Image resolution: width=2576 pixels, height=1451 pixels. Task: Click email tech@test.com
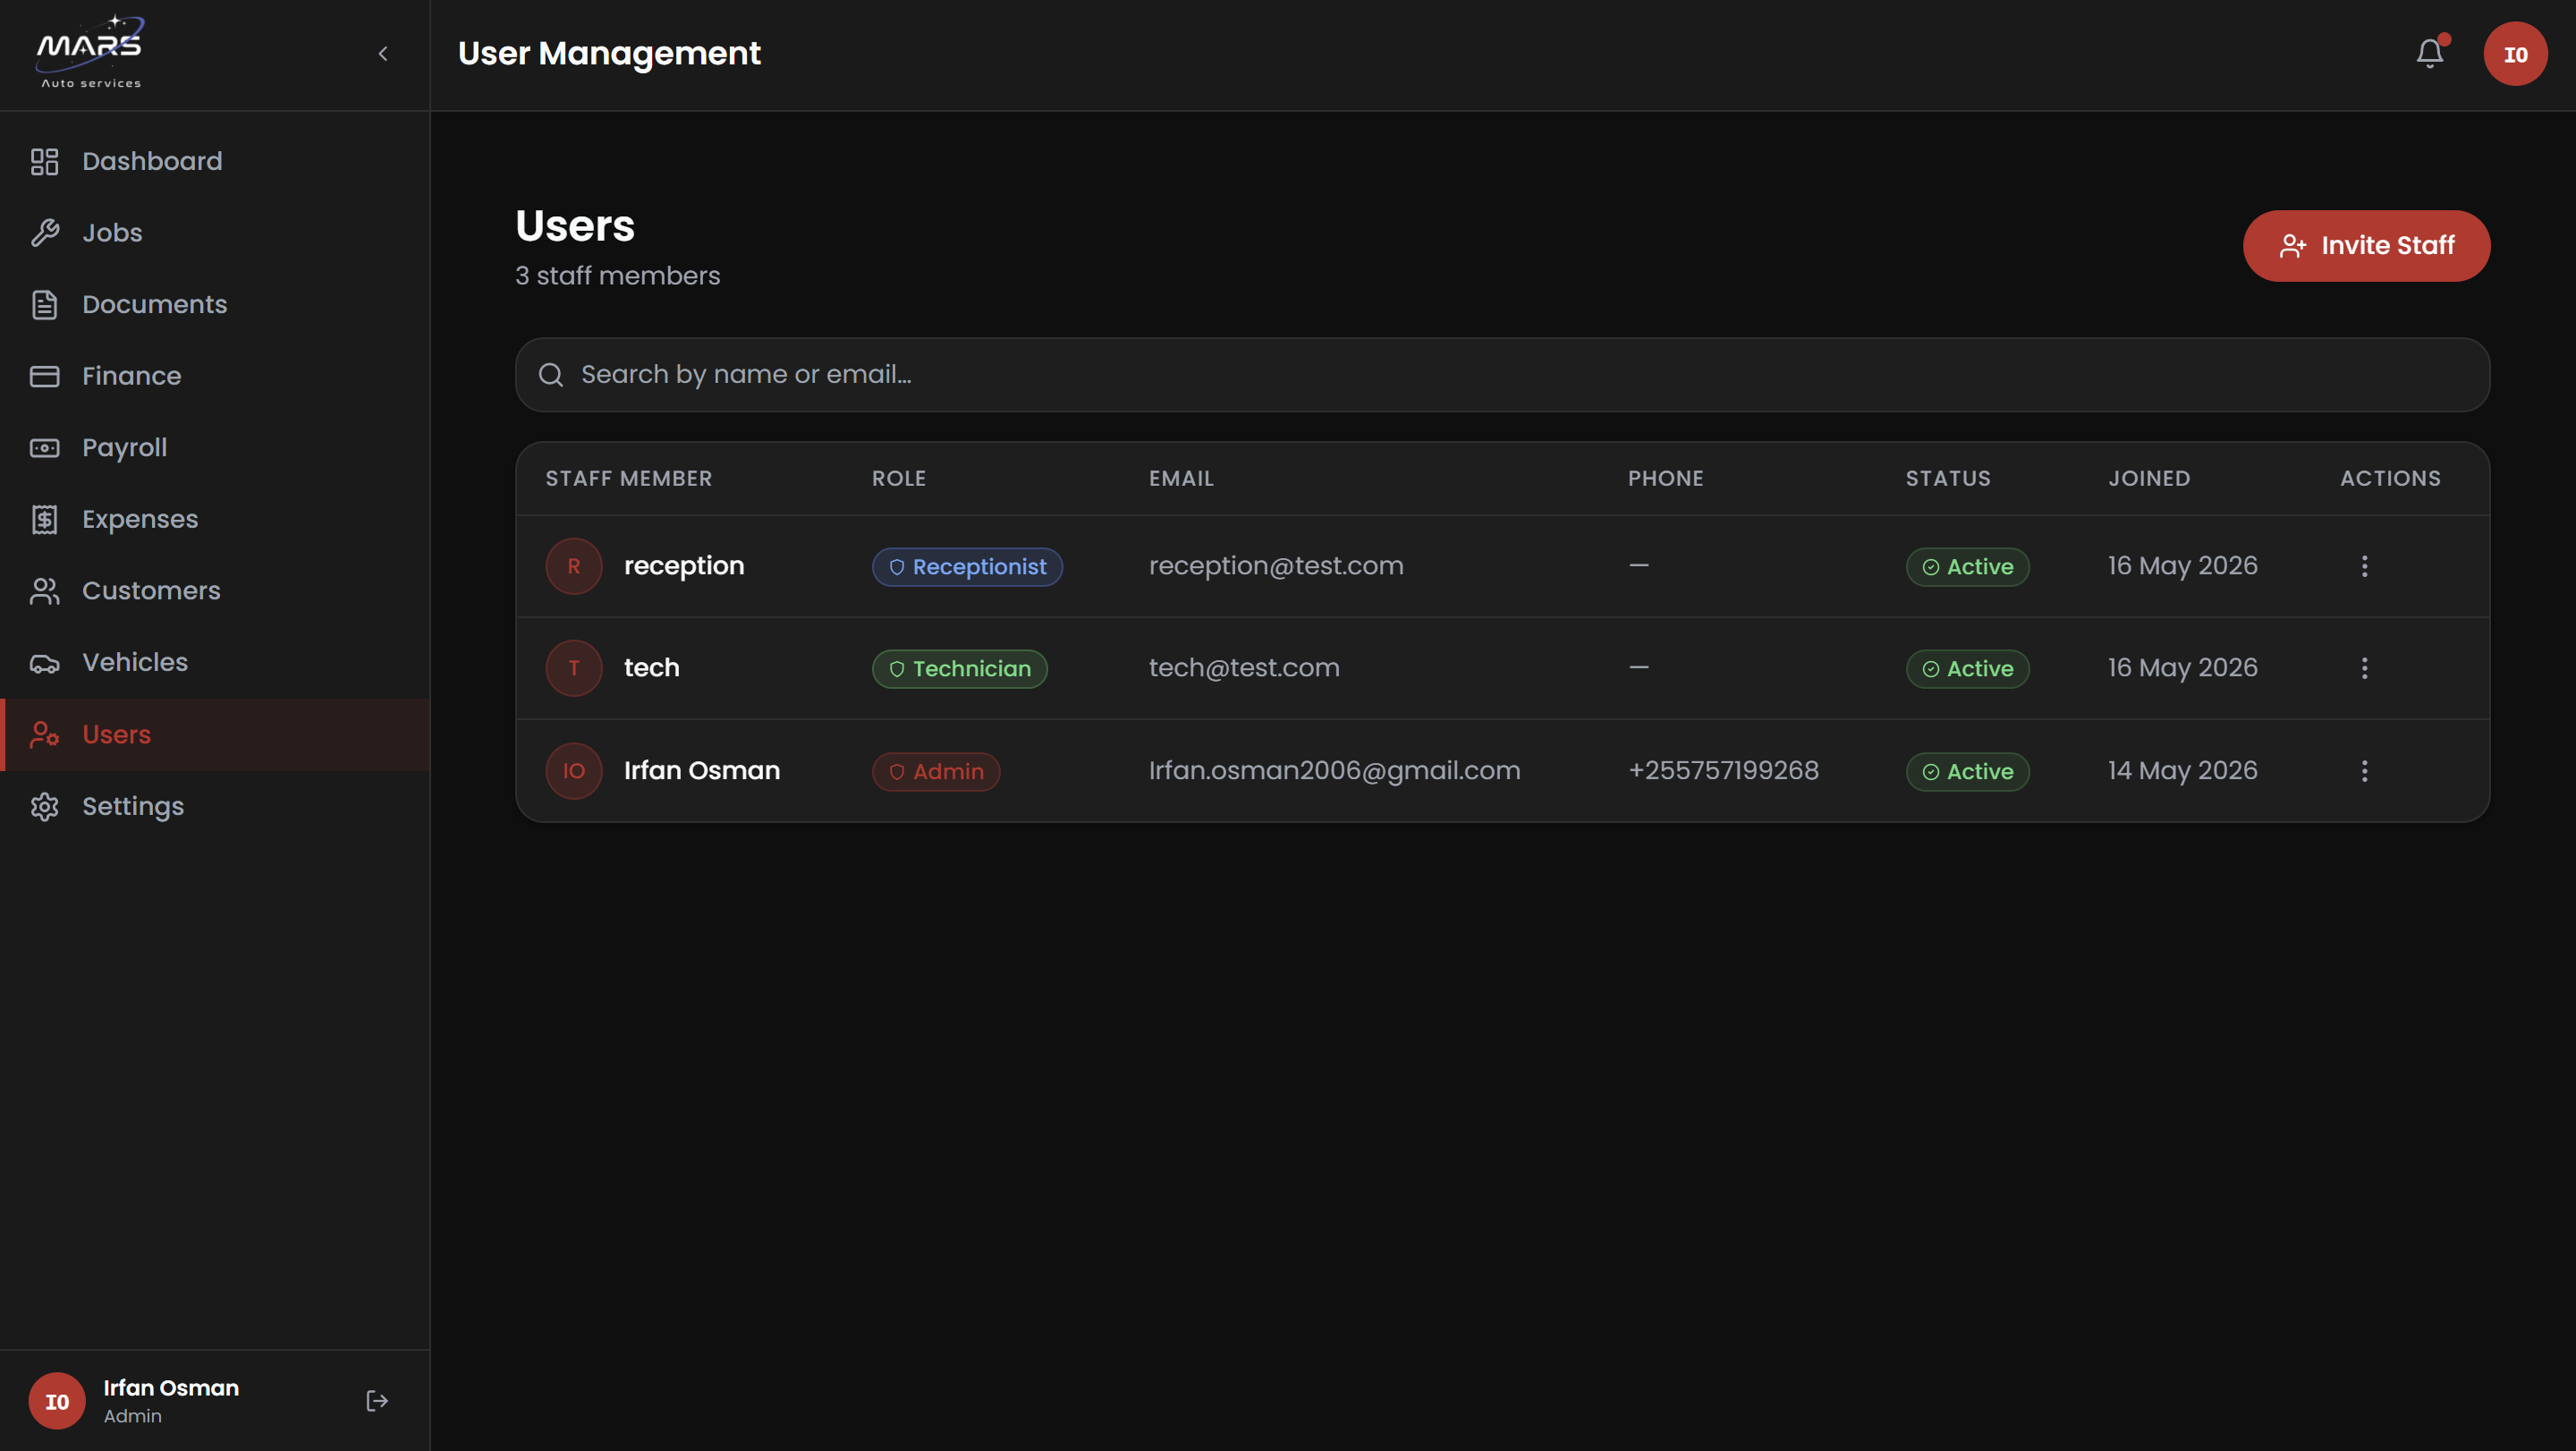(1244, 668)
